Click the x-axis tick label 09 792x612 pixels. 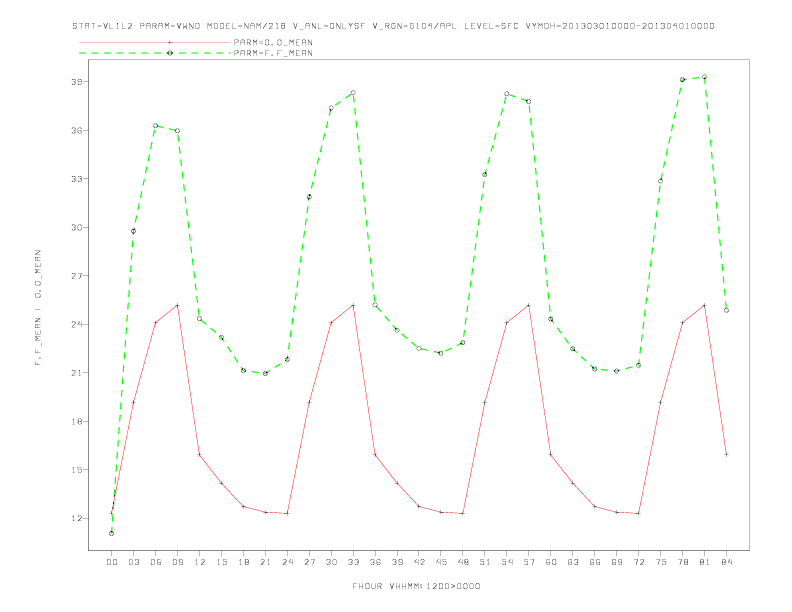point(177,562)
